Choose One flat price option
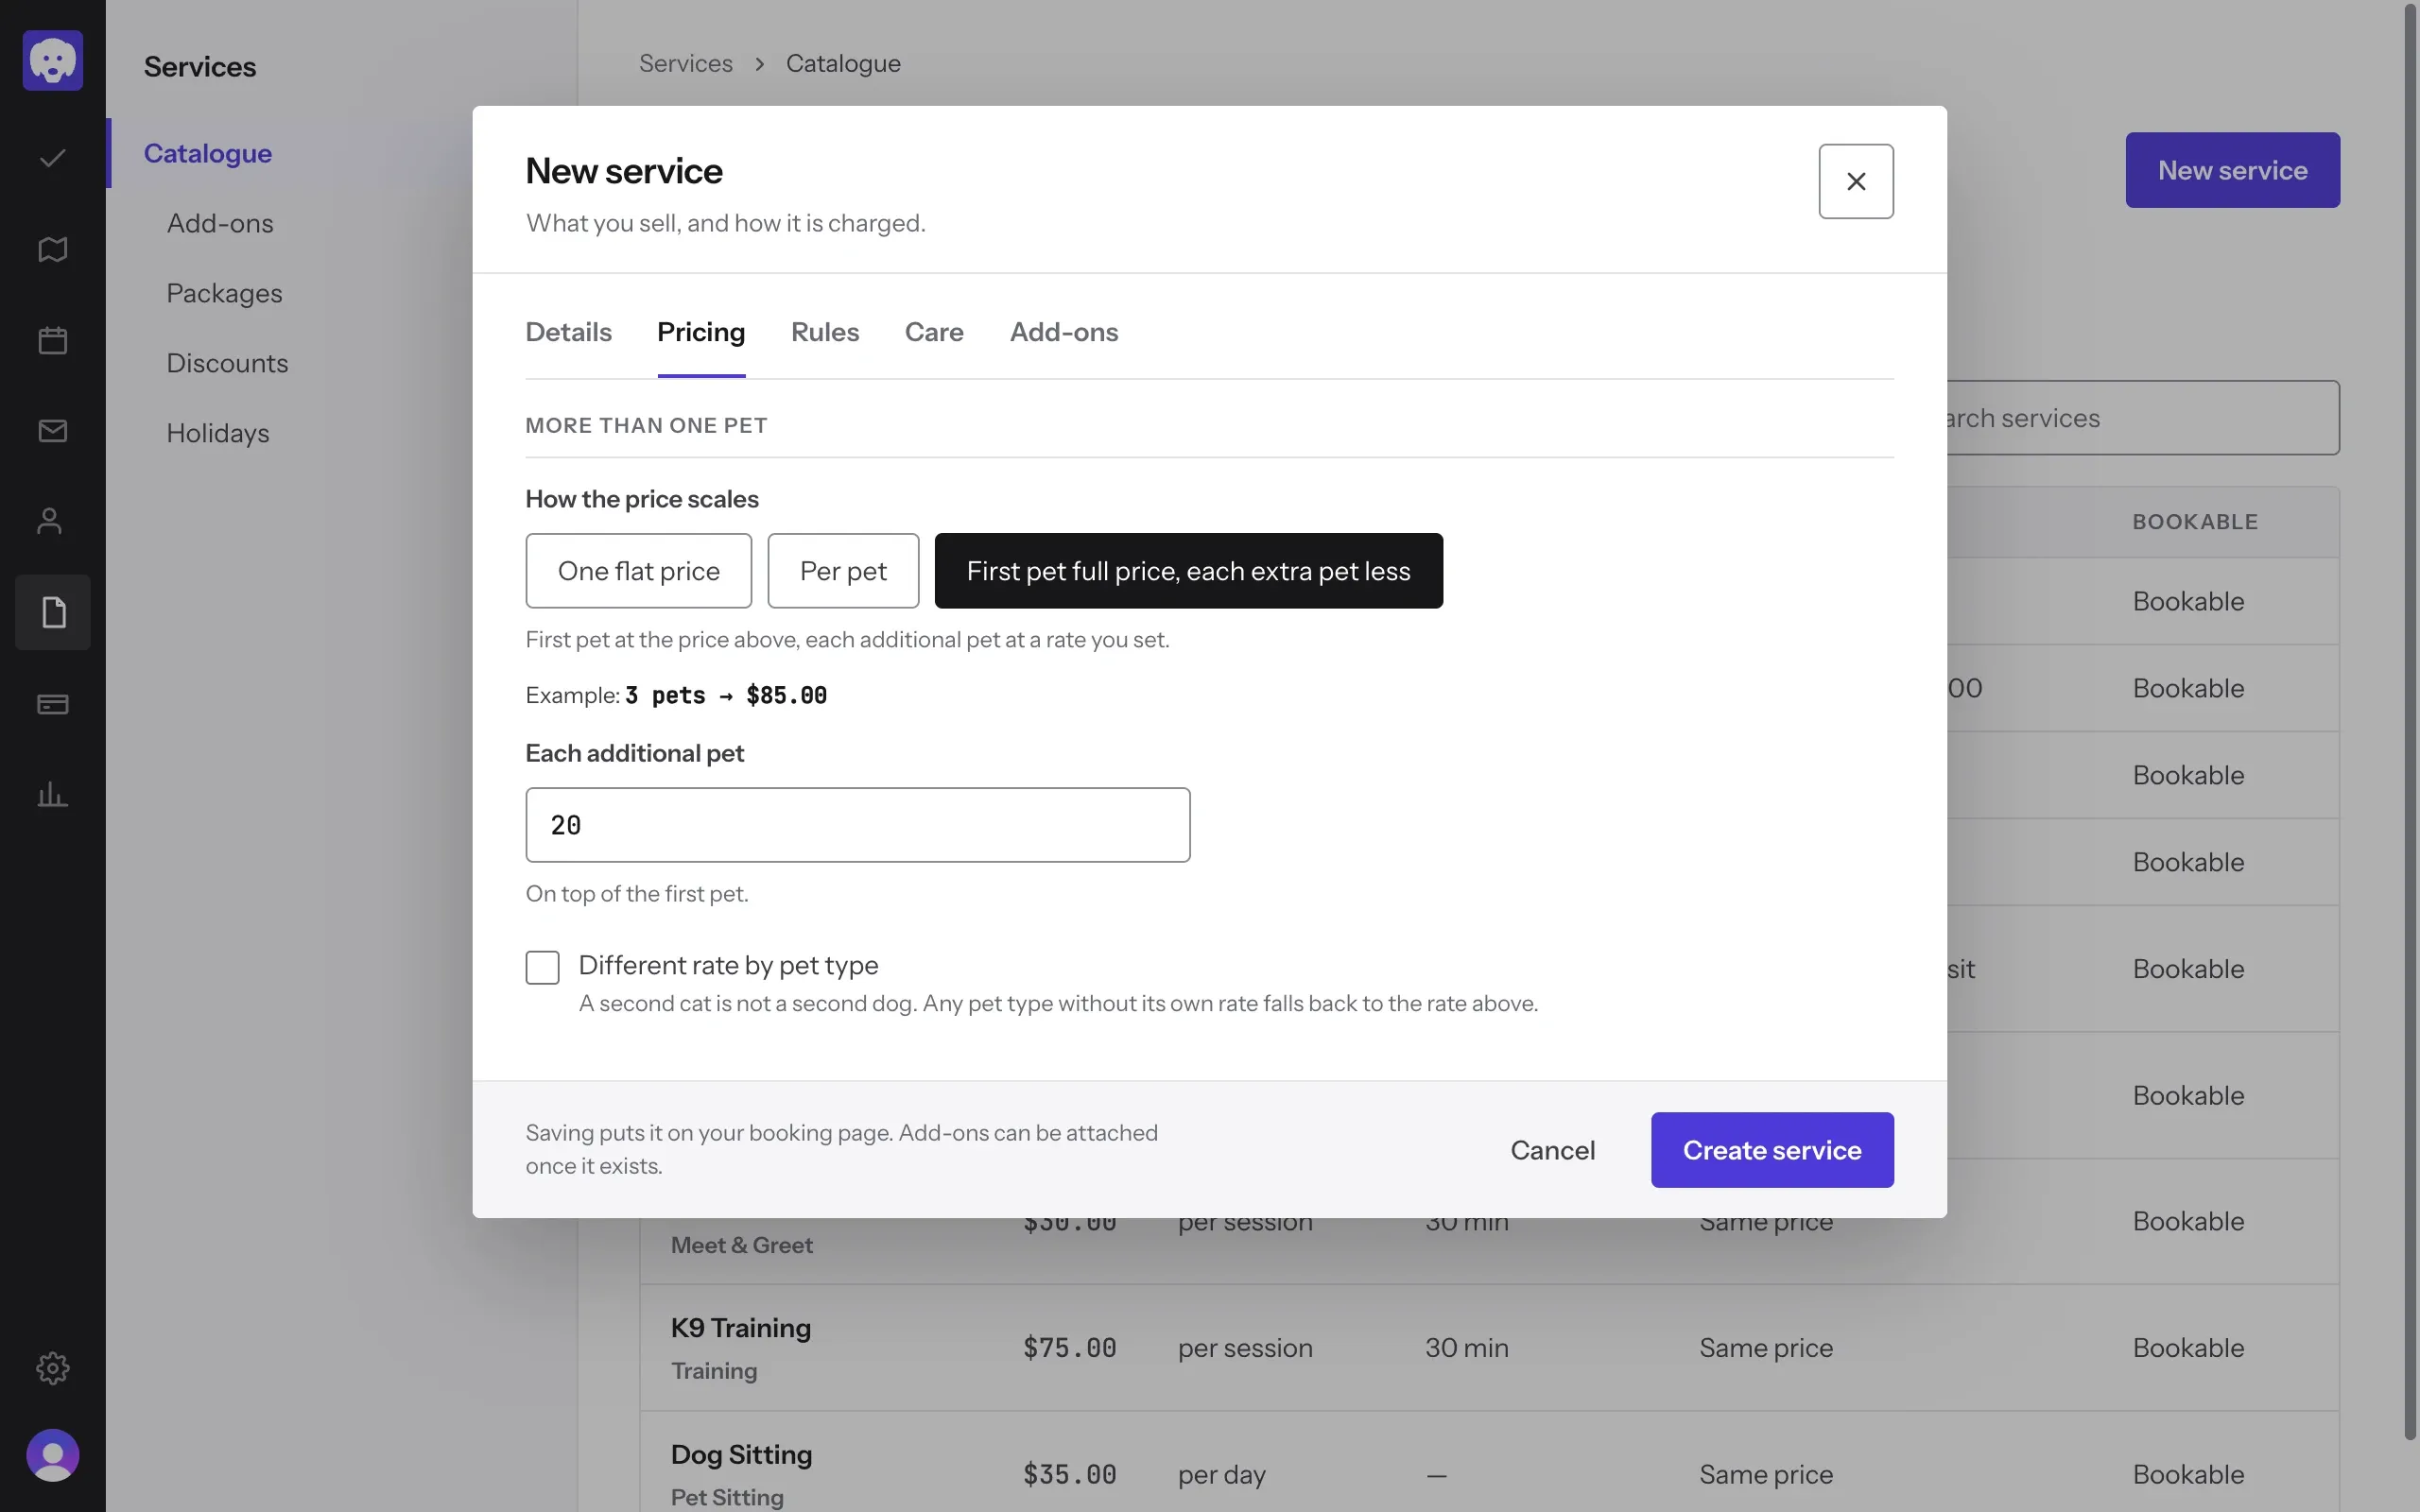 coord(638,571)
